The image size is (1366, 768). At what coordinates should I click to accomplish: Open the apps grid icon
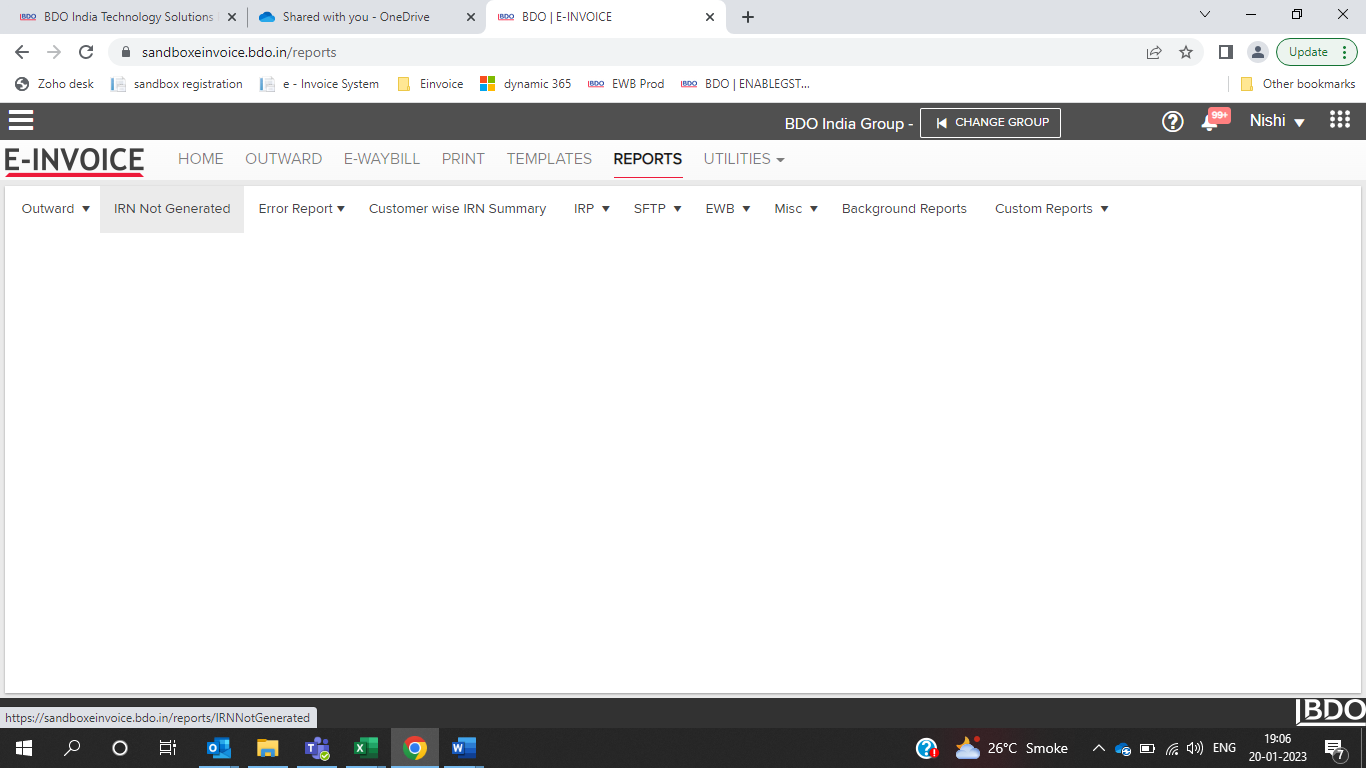coord(1340,120)
